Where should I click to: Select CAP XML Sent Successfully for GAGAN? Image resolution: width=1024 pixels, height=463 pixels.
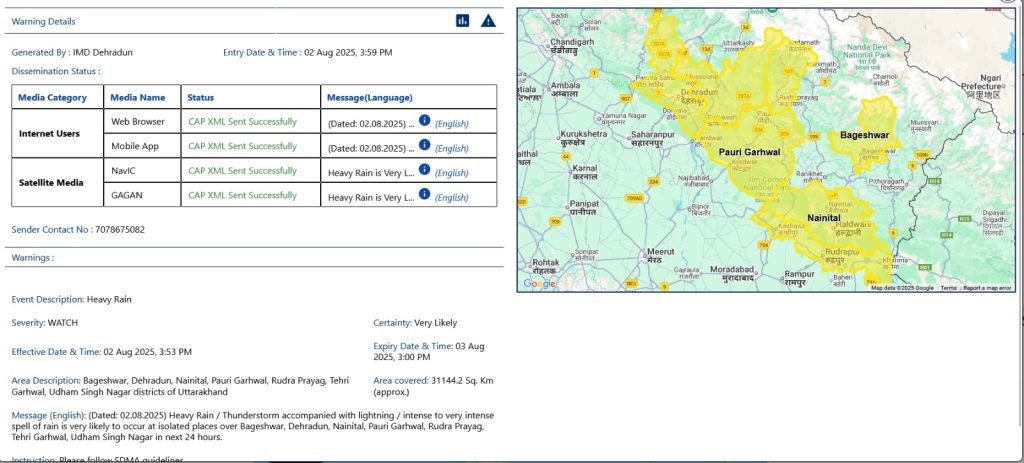pyautogui.click(x=242, y=195)
